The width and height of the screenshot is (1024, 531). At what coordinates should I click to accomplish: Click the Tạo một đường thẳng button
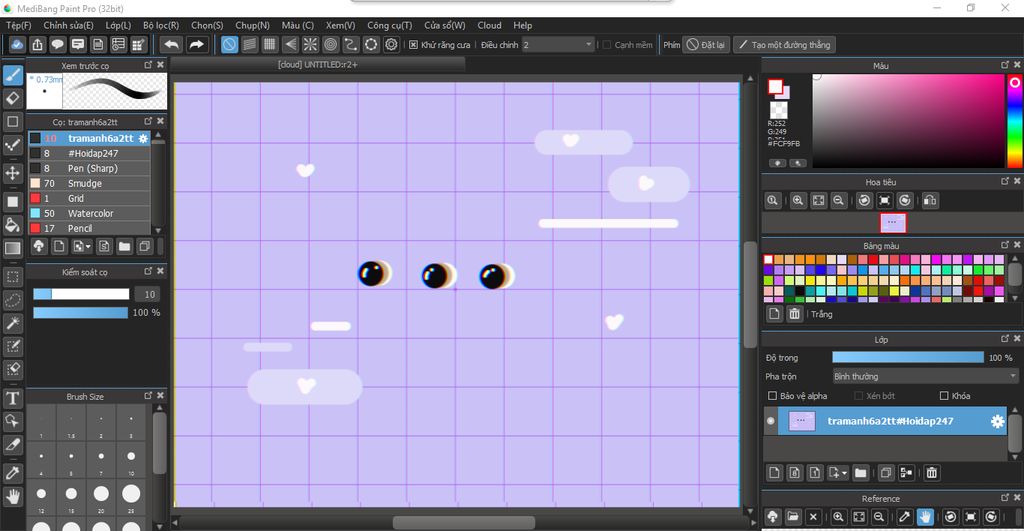click(x=784, y=44)
